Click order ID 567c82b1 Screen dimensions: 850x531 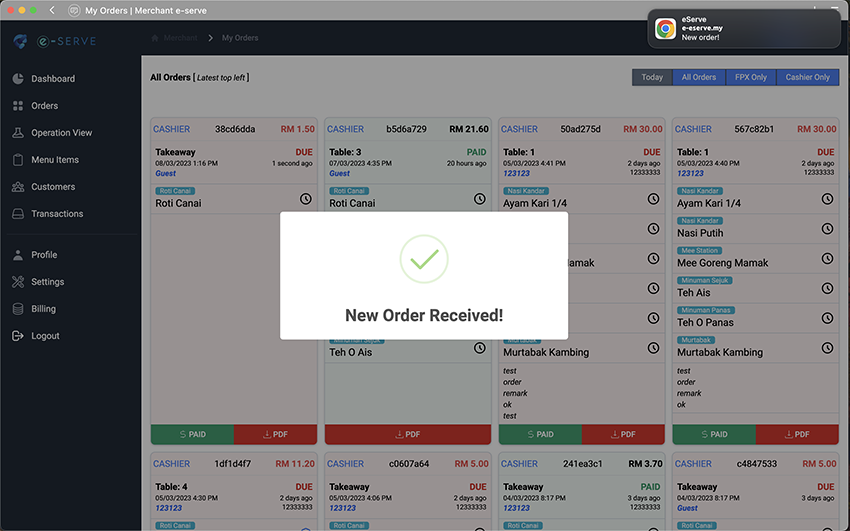[x=754, y=129]
